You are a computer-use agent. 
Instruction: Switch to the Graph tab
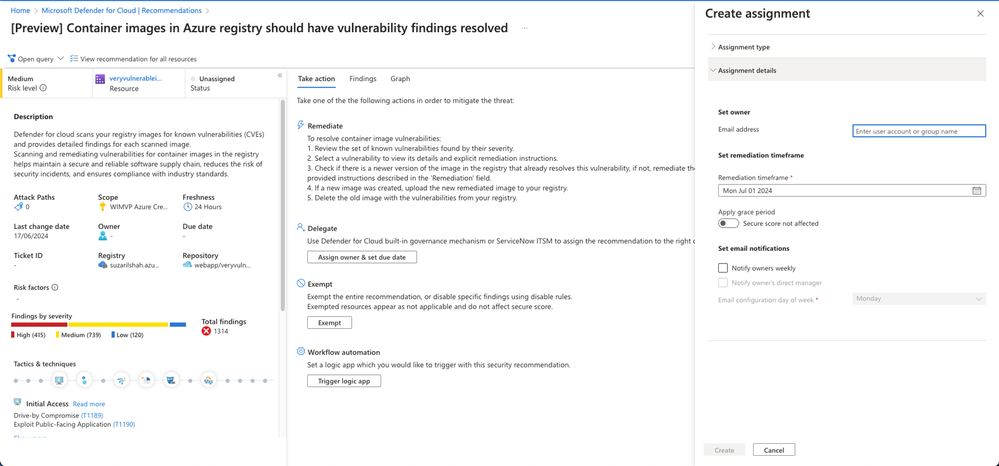400,79
